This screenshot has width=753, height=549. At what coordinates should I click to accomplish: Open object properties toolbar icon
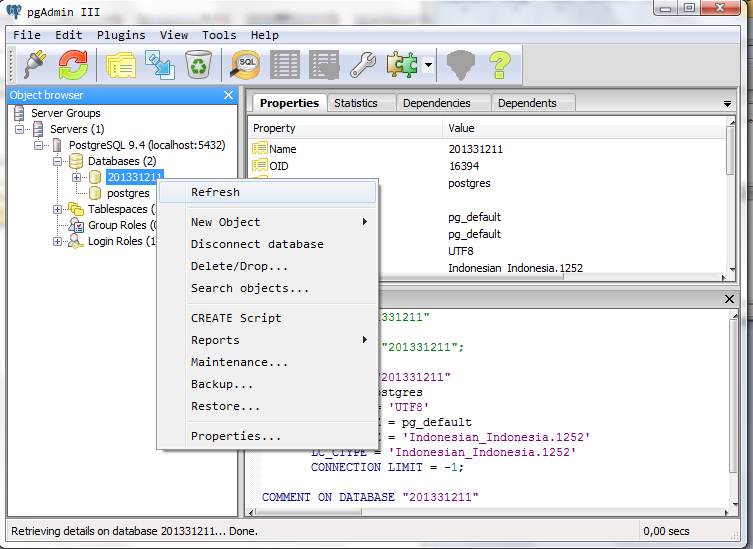121,65
